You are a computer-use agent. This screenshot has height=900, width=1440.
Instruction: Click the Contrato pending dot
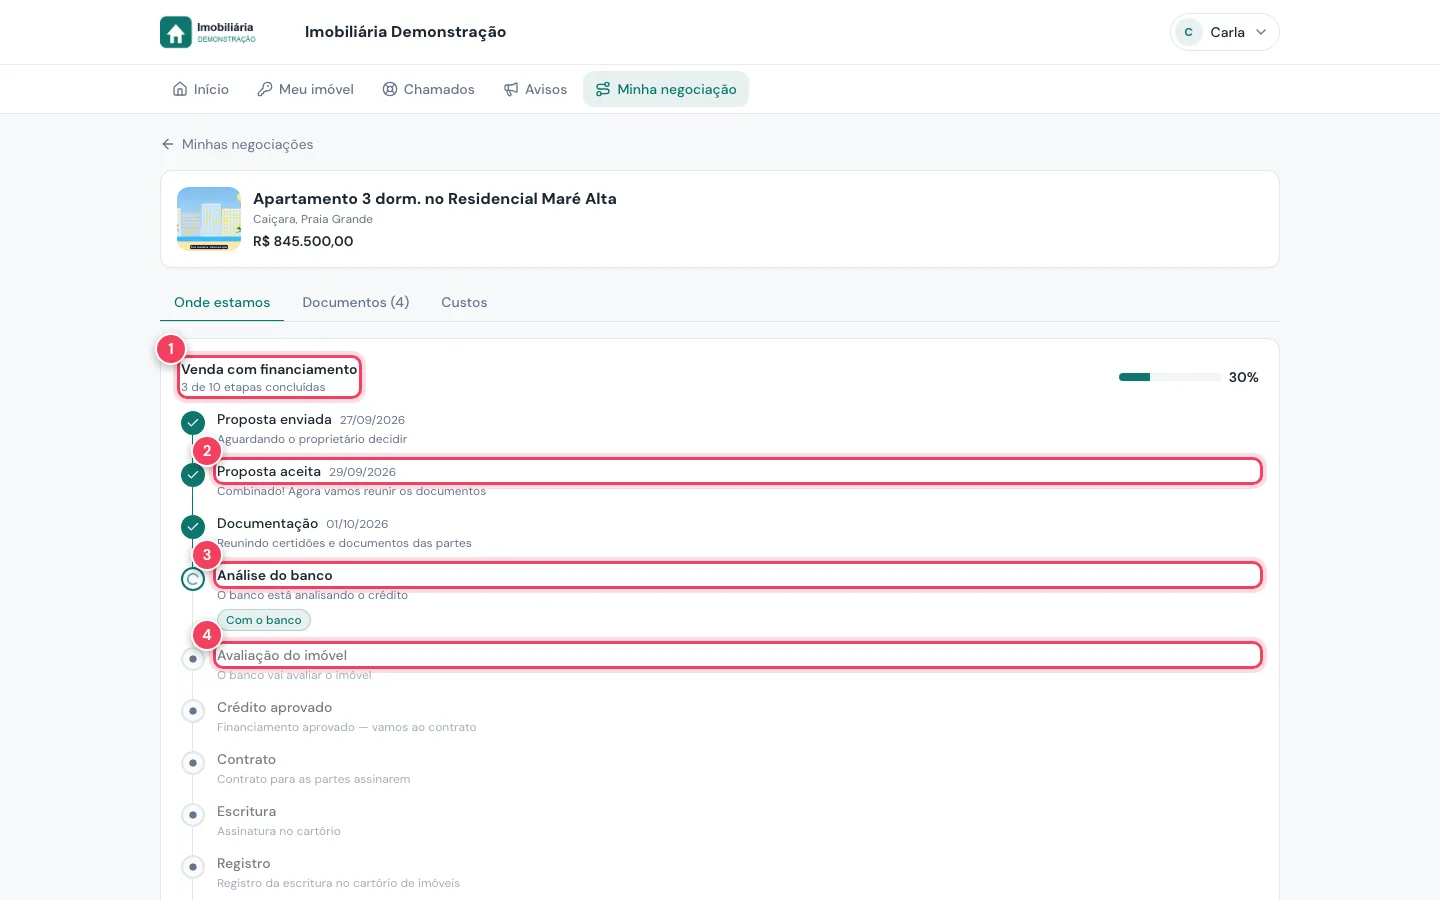tap(193, 762)
